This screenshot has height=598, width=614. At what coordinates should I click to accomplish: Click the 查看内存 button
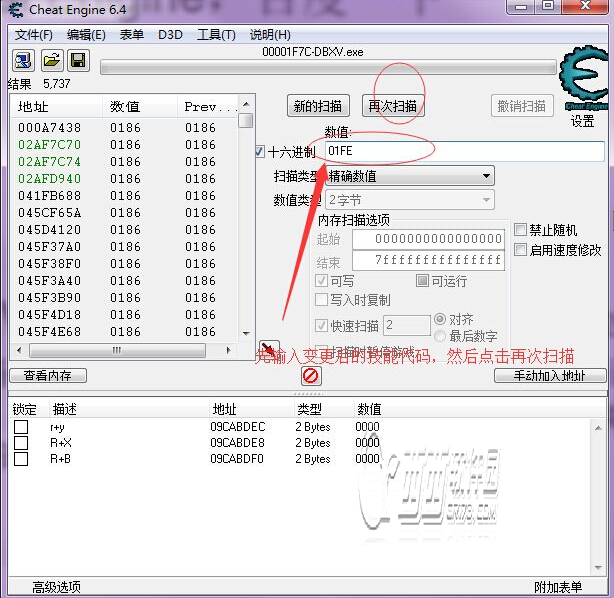click(x=48, y=376)
